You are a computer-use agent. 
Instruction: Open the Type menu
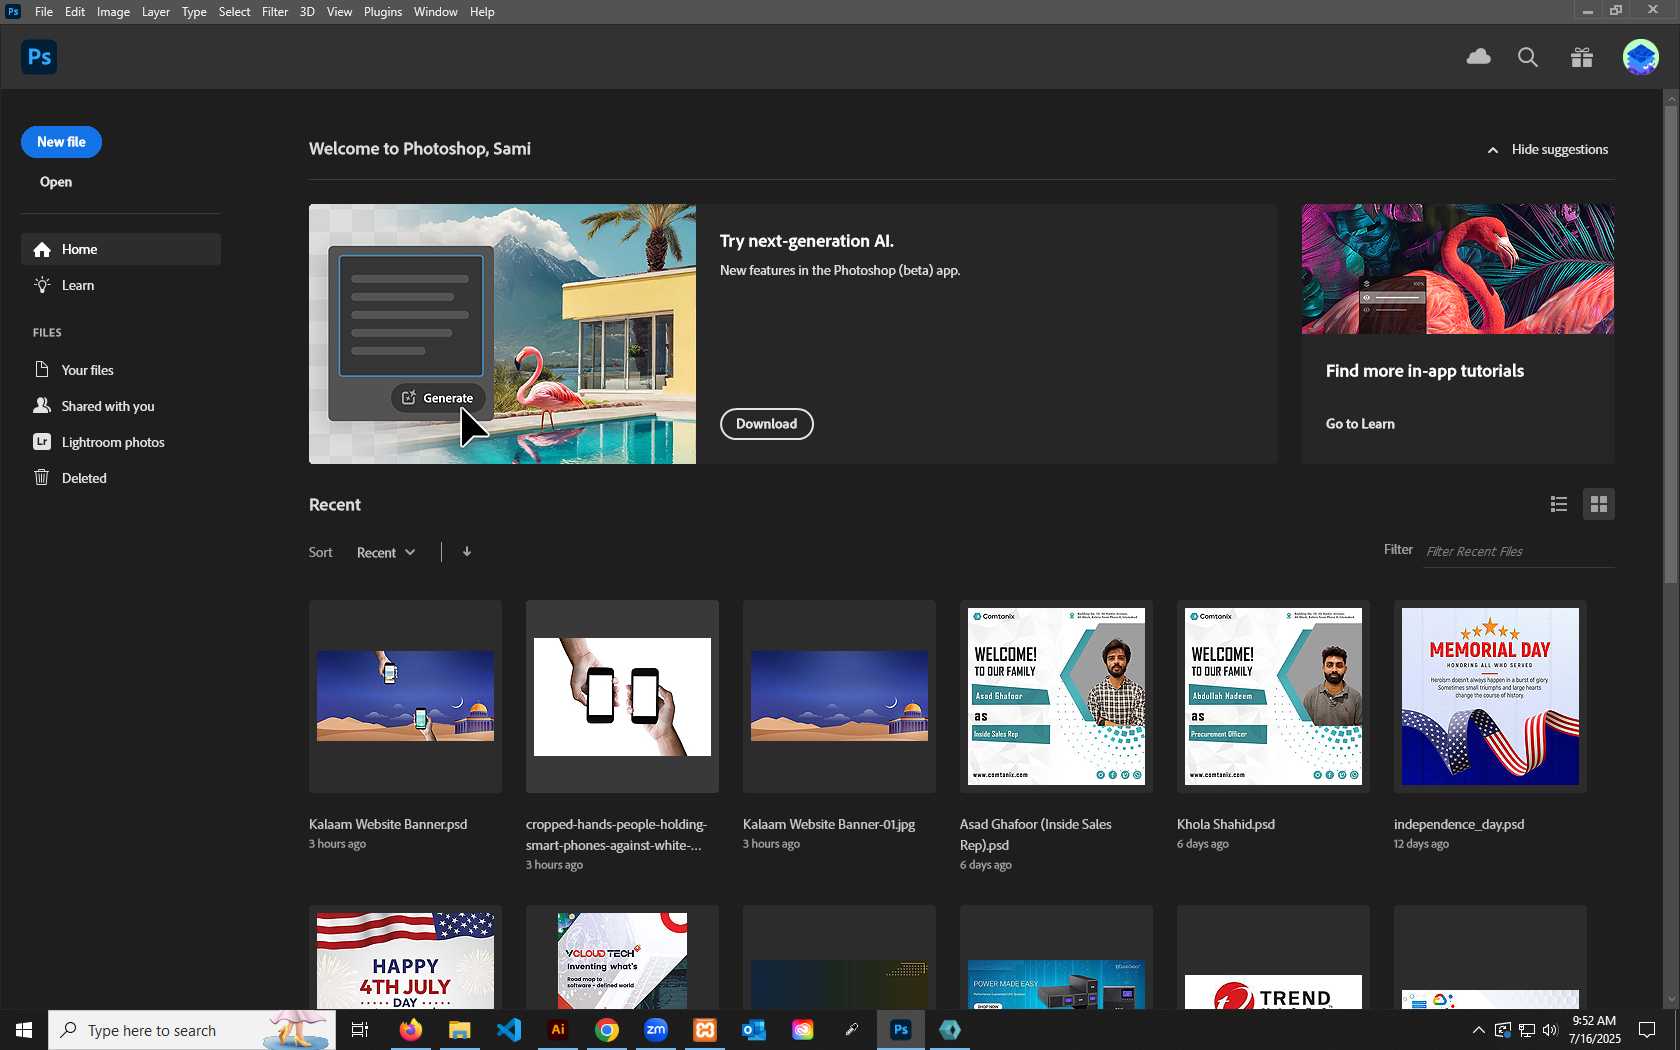pos(194,12)
